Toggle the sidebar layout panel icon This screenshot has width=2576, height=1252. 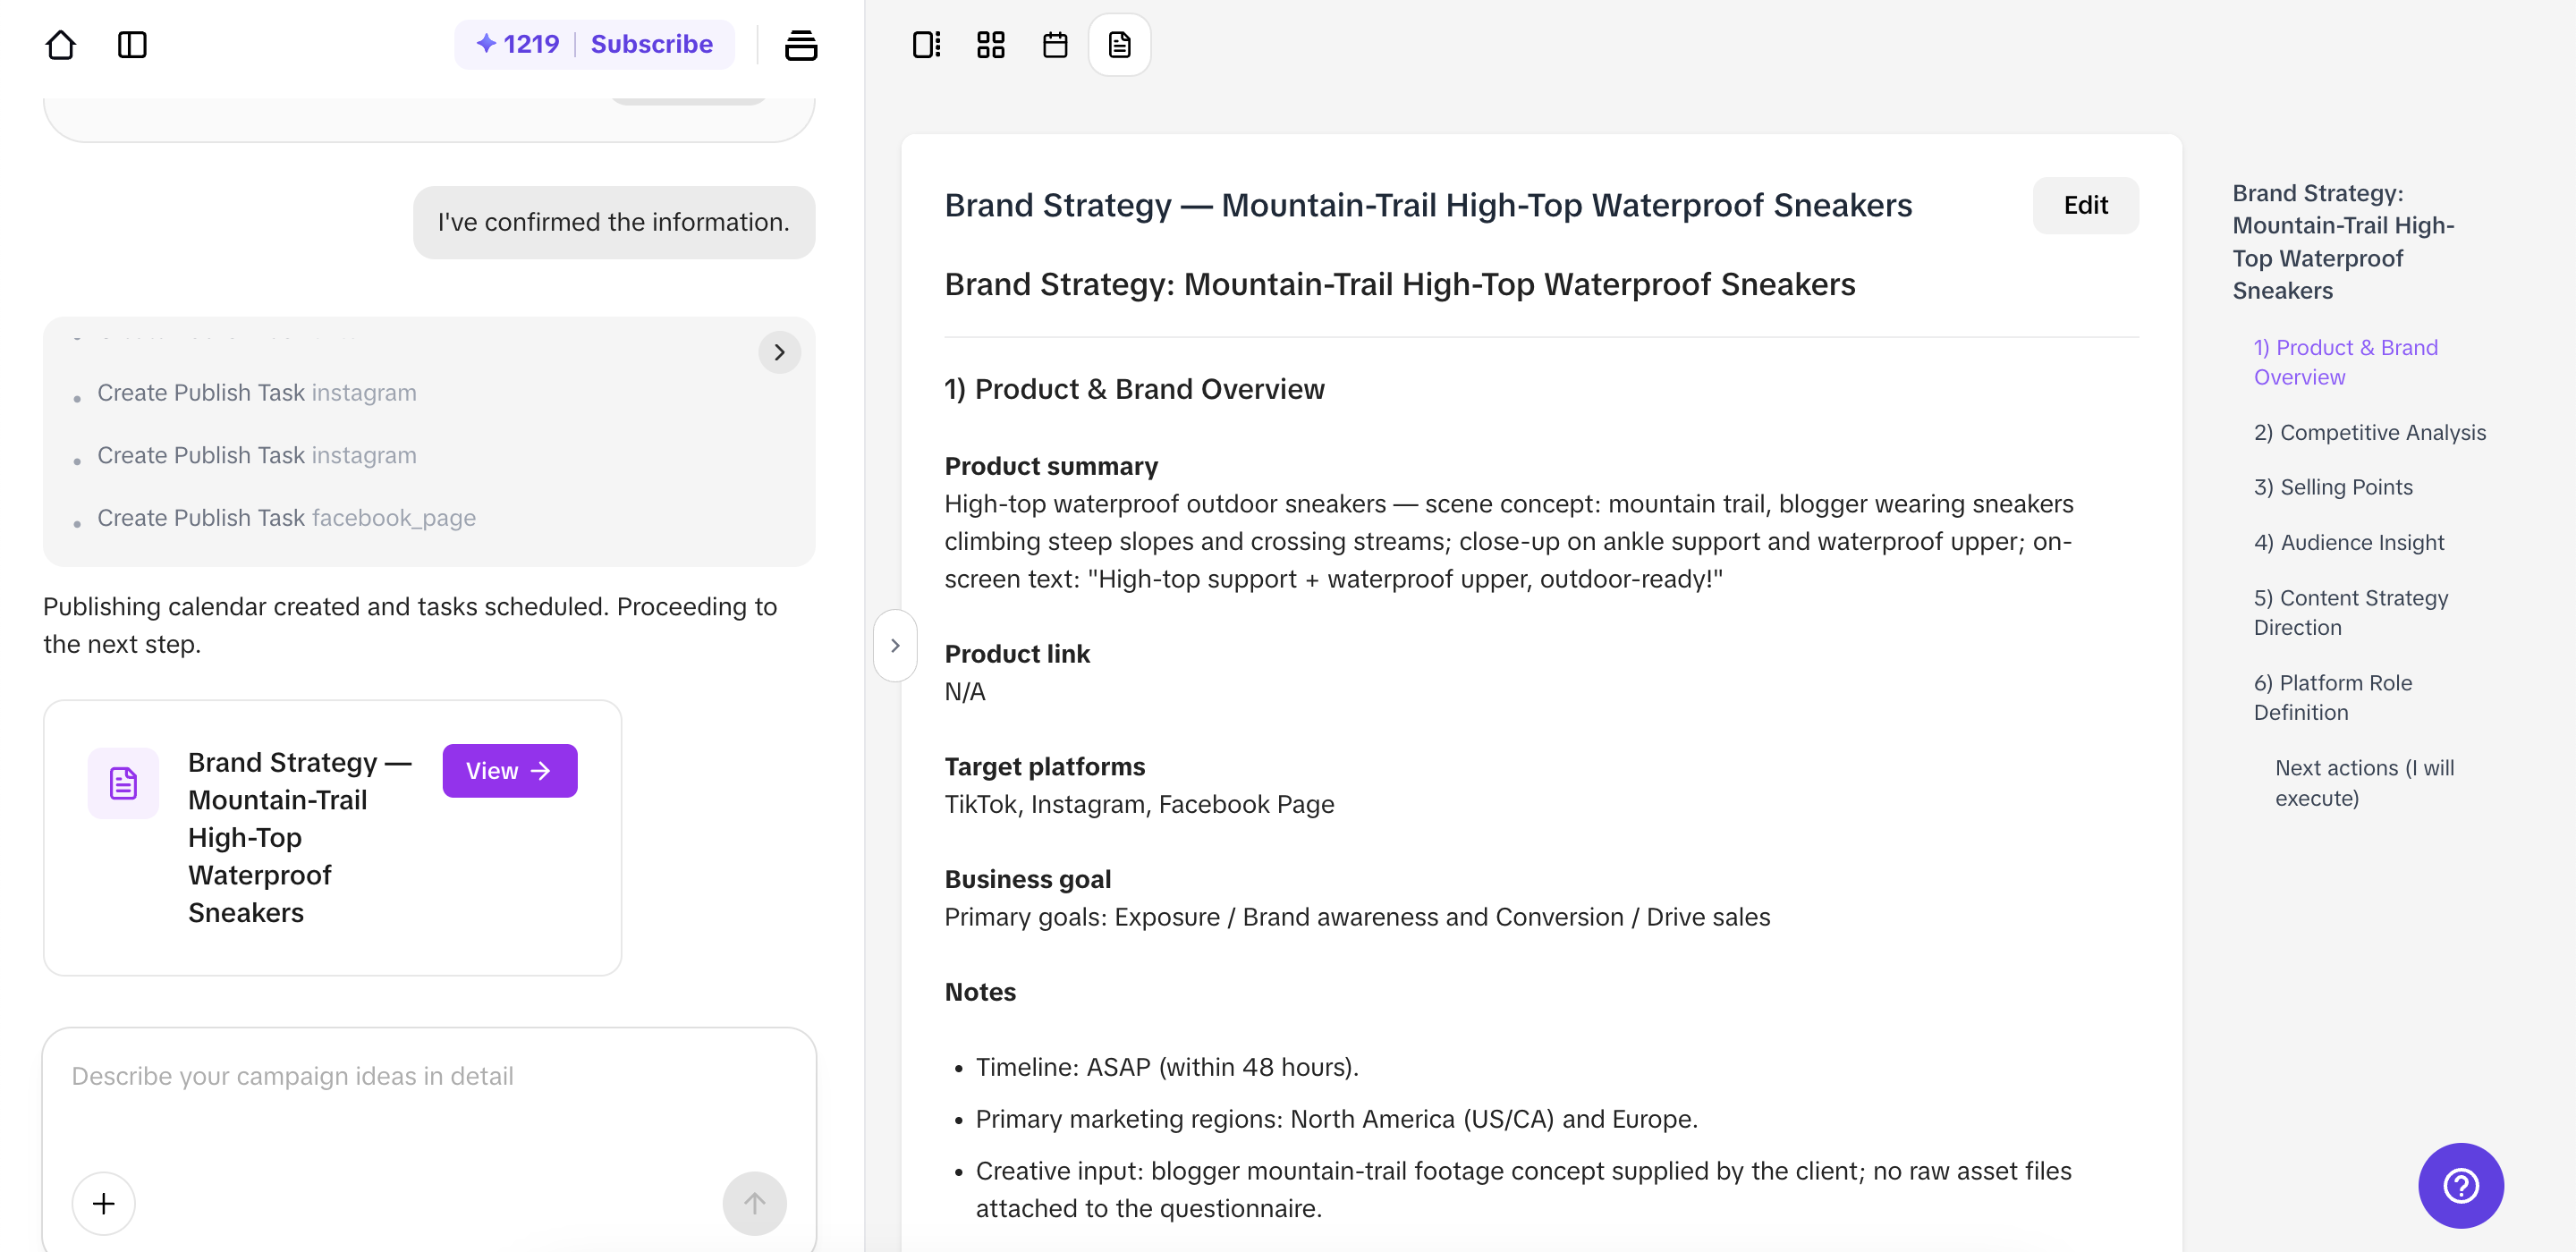click(x=132, y=45)
